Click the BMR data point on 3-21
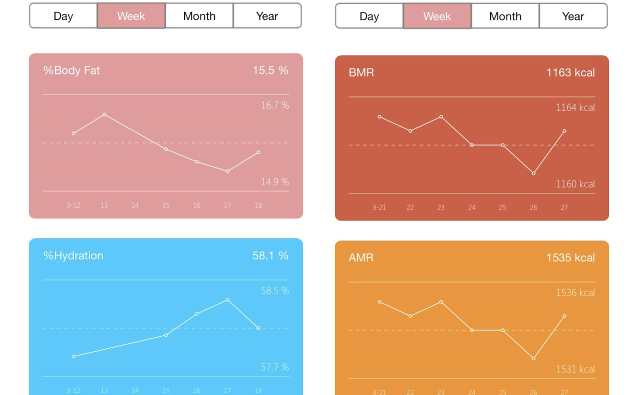Screen dimensions: 640x395 (x=380, y=117)
